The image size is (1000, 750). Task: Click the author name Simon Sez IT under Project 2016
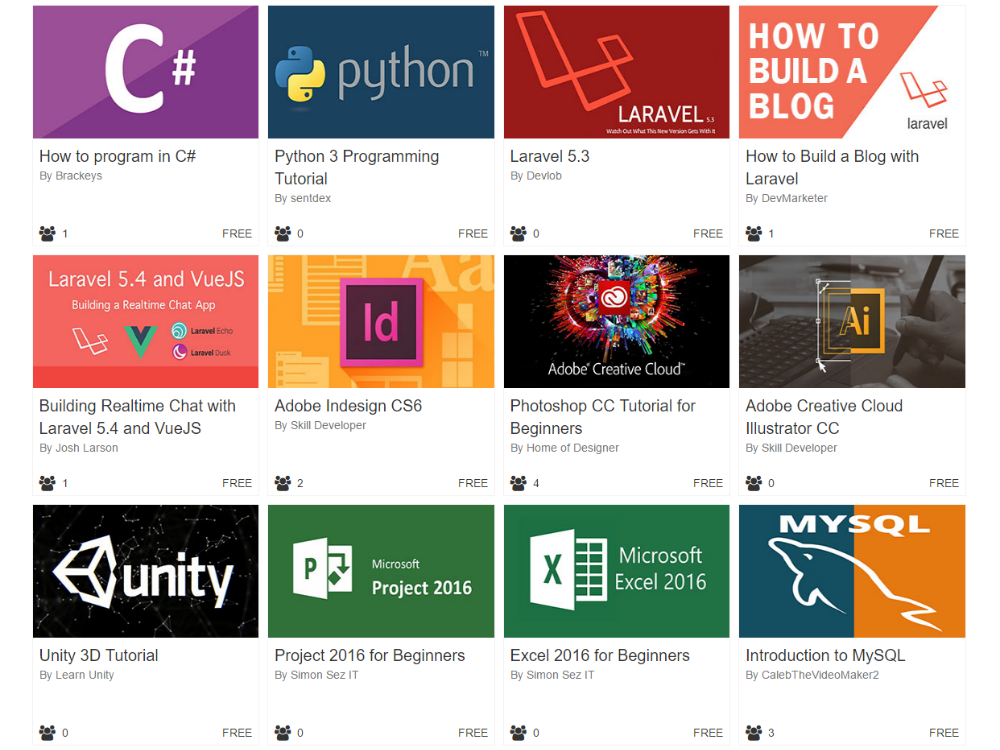324,675
